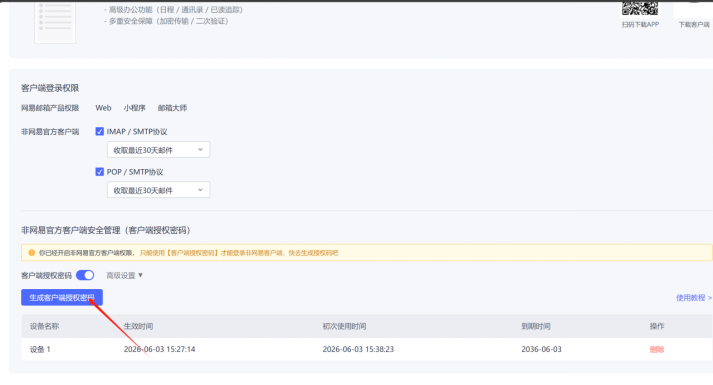This screenshot has width=713, height=385.
Task: Click the document thumbnail image at top
Action: [55, 22]
